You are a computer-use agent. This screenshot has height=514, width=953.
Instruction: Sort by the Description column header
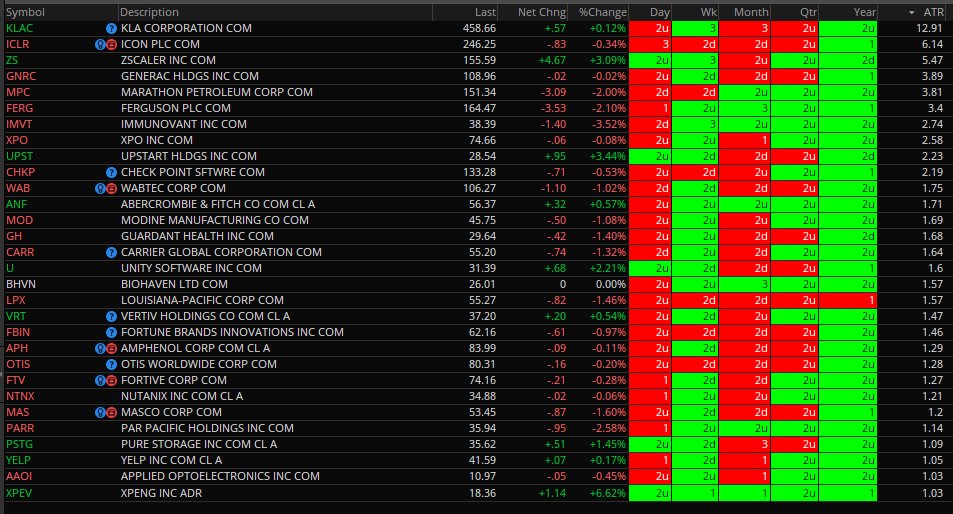[150, 12]
